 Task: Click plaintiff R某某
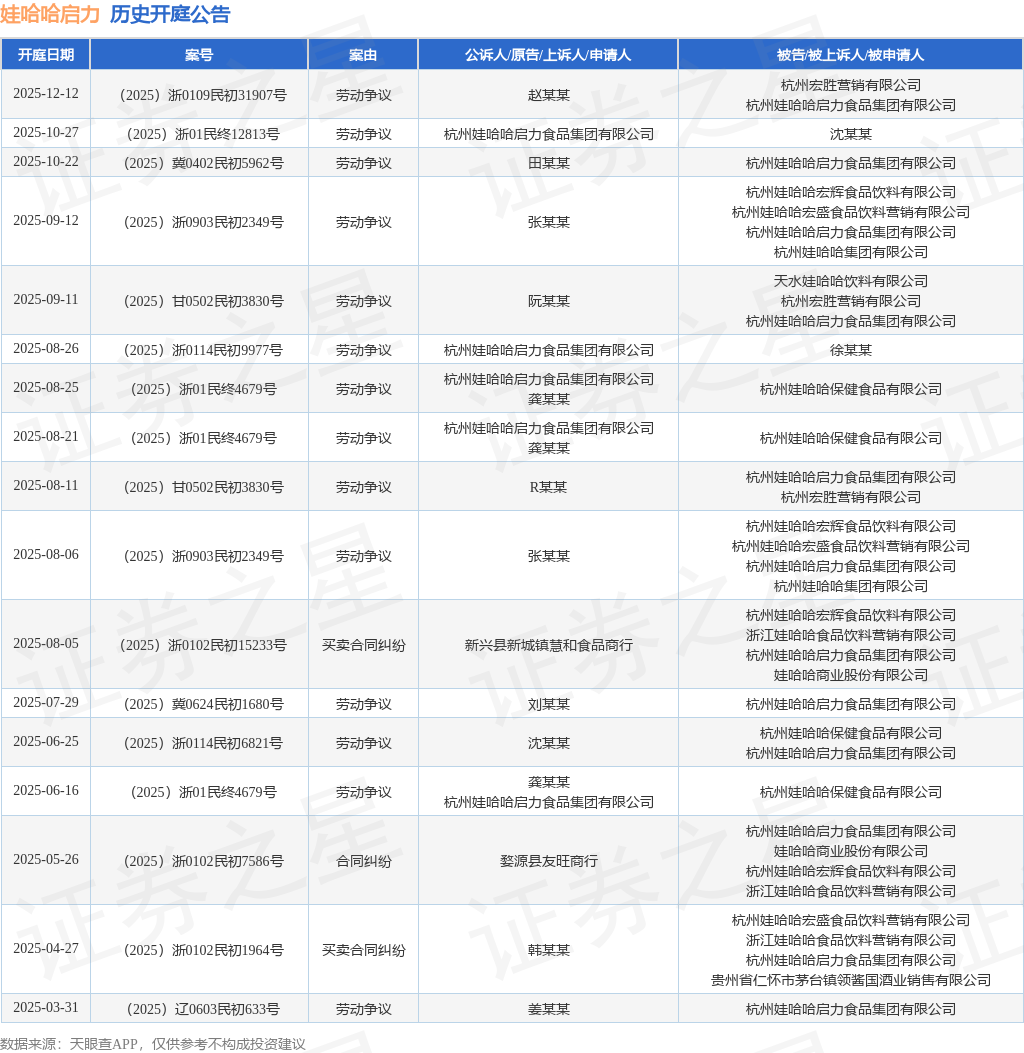coord(549,488)
